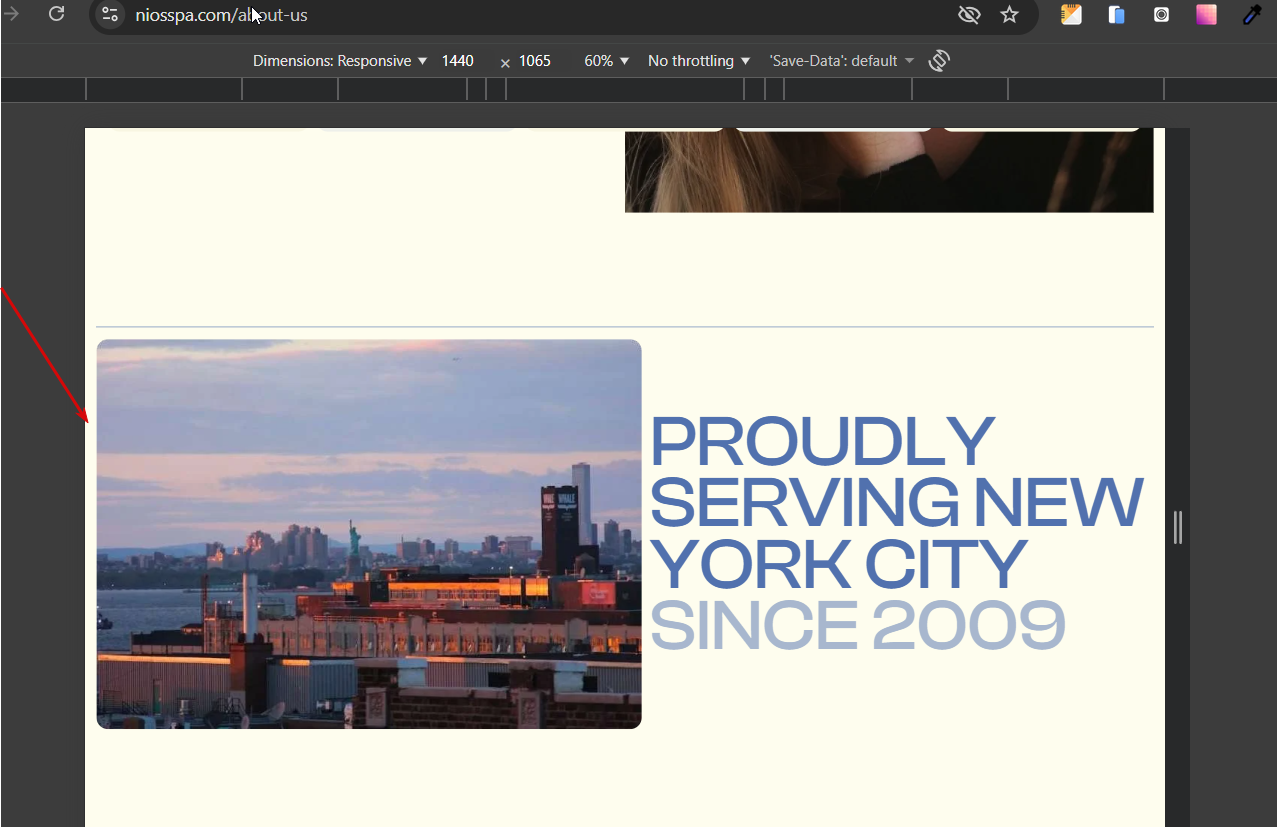Click the viewport height field 1065
This screenshot has height=827, width=1277.
535,61
